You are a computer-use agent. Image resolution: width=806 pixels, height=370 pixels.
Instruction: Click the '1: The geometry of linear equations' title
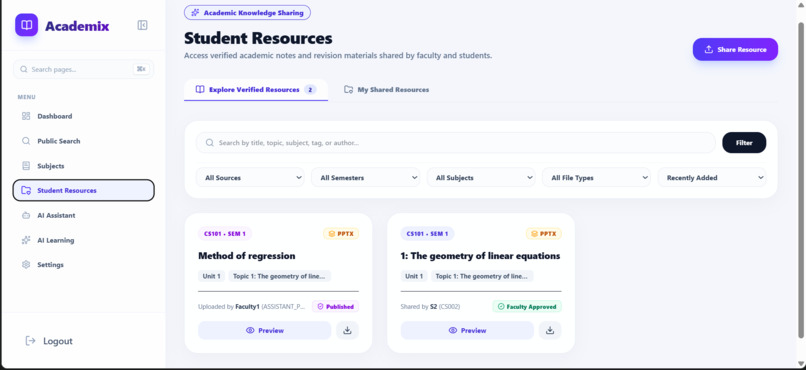point(480,256)
